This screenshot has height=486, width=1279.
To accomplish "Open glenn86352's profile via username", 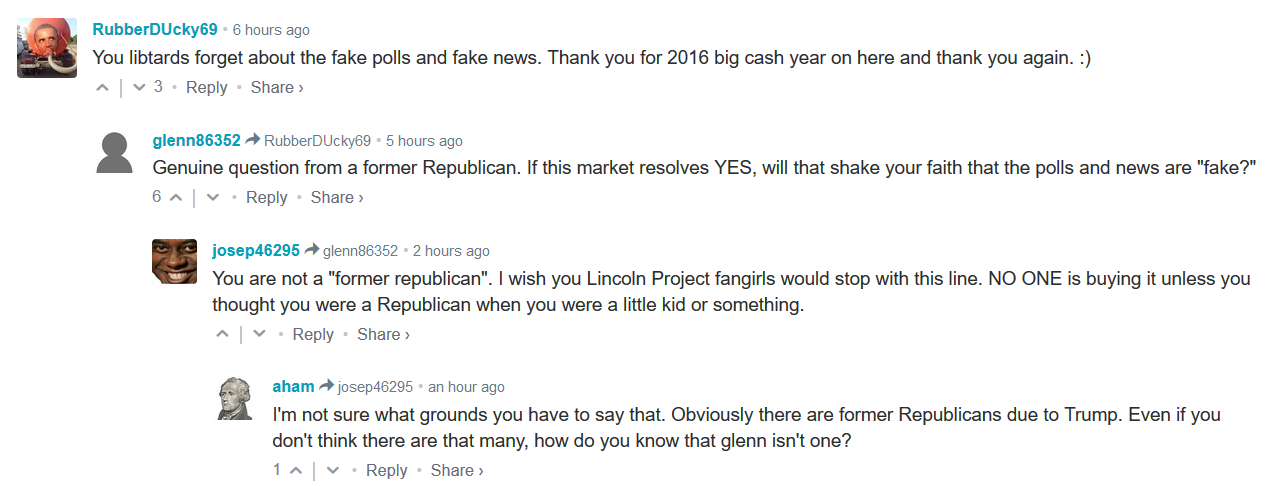I will coord(196,141).
